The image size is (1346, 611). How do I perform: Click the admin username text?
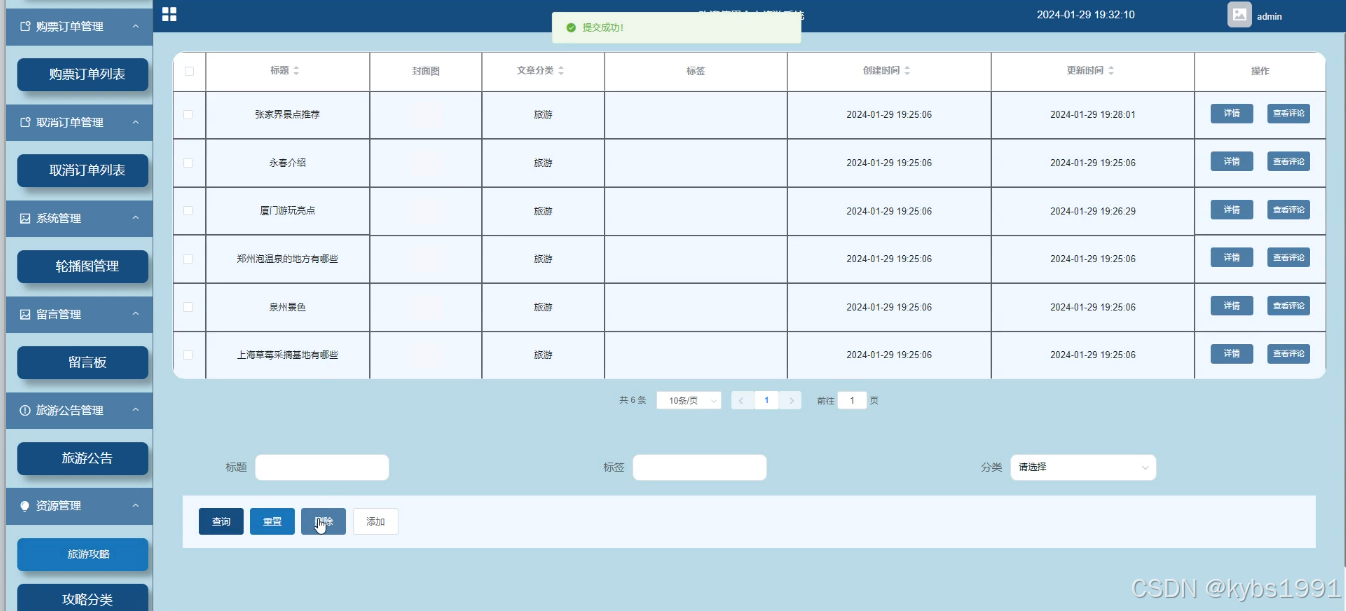(x=1269, y=16)
